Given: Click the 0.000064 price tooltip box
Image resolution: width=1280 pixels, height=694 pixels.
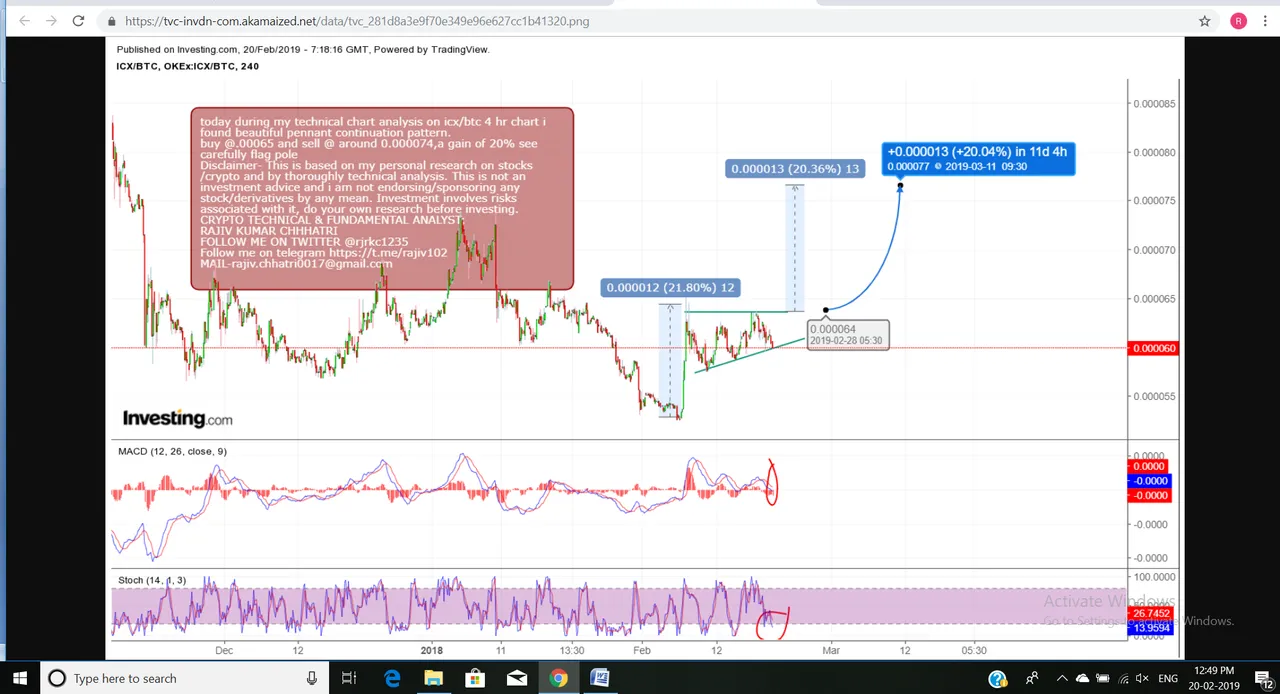Looking at the screenshot, I should click(847, 334).
